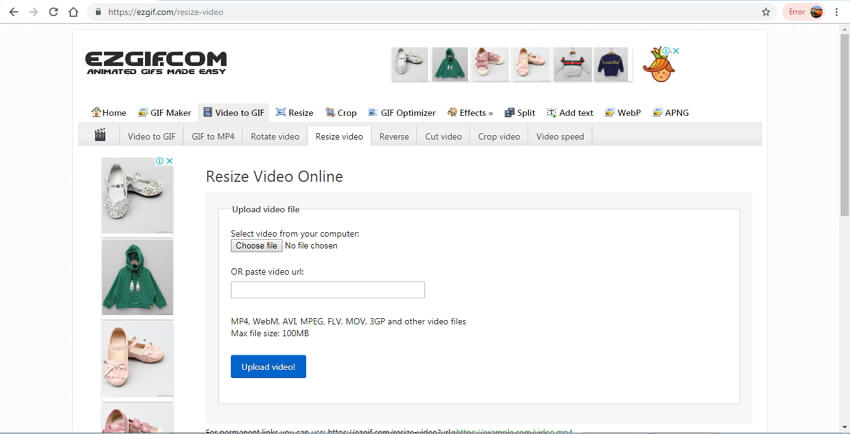Open the green hoodie sidebar ad image

(137, 277)
